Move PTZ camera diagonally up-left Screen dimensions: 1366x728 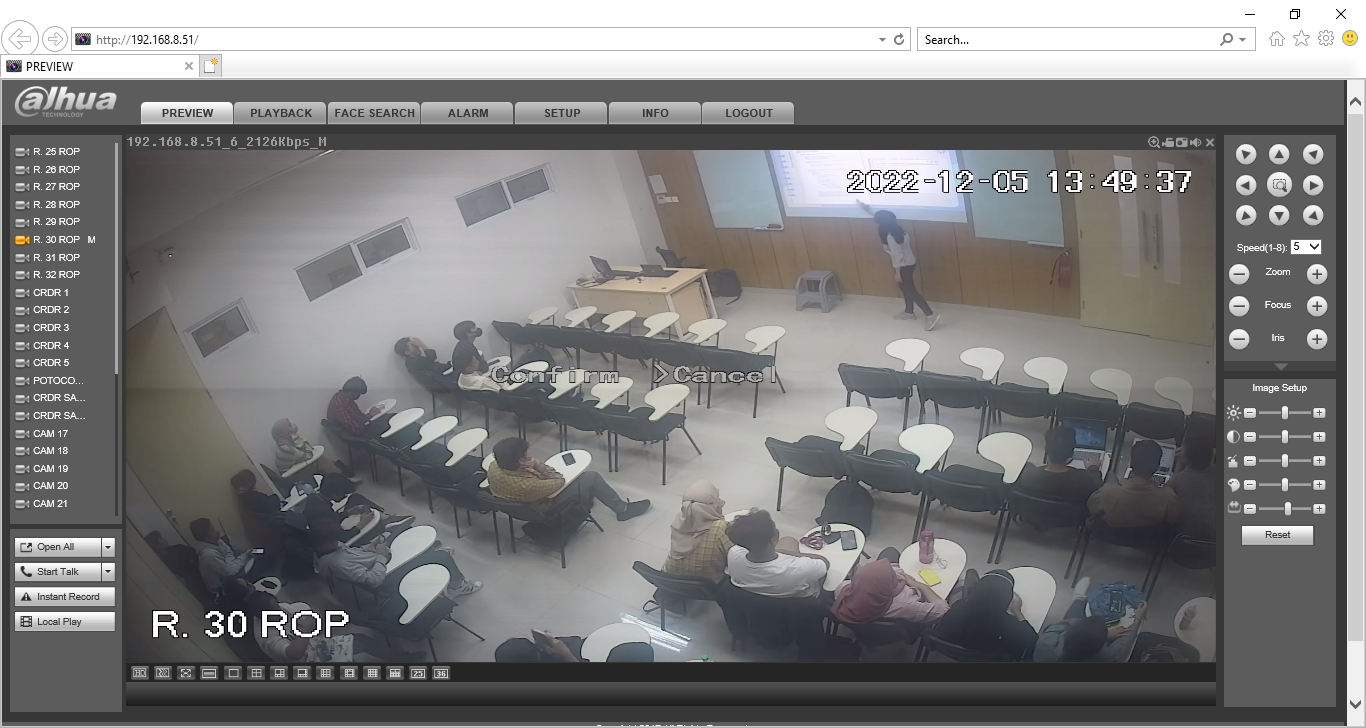point(1246,154)
